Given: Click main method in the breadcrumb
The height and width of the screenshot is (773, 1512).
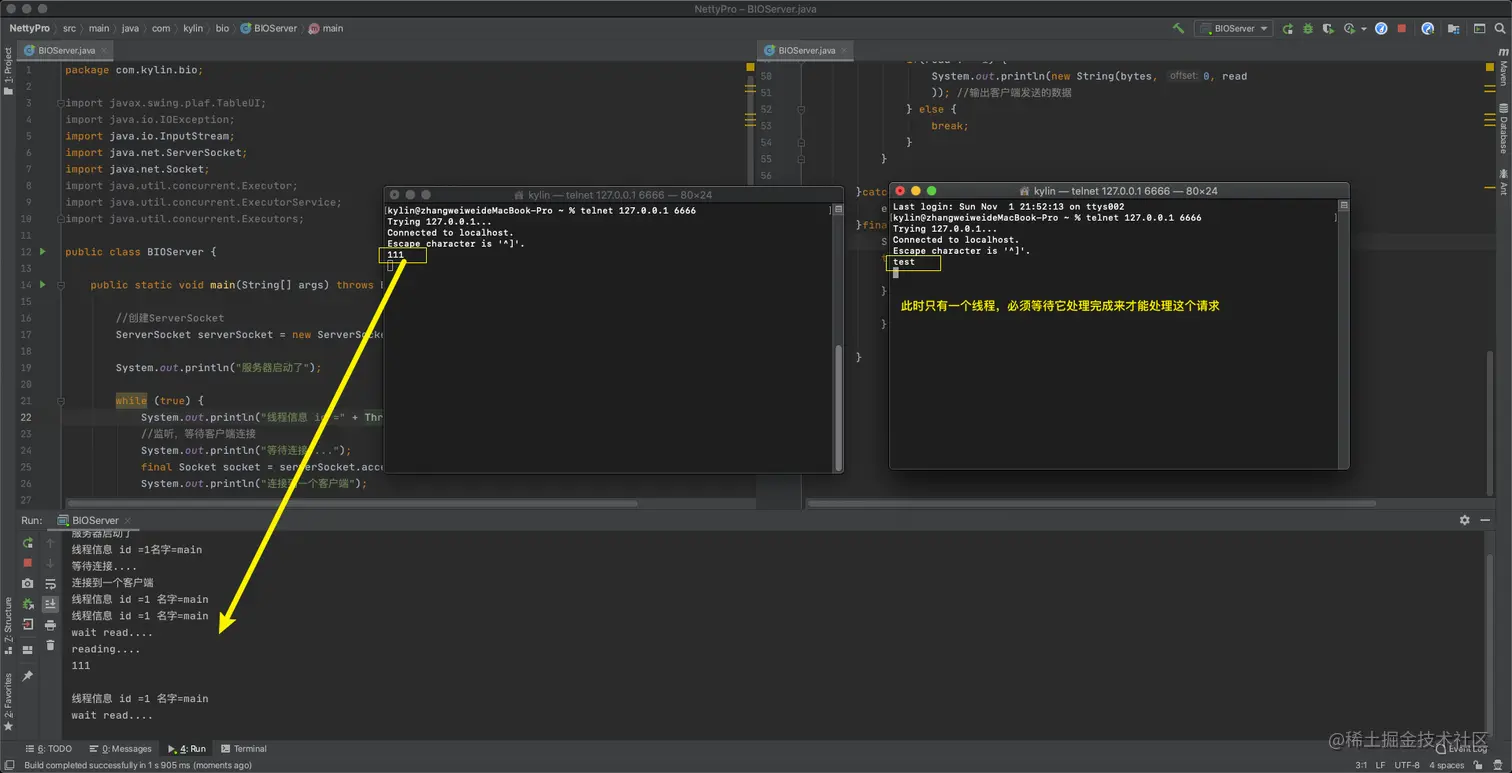Looking at the screenshot, I should (x=326, y=28).
